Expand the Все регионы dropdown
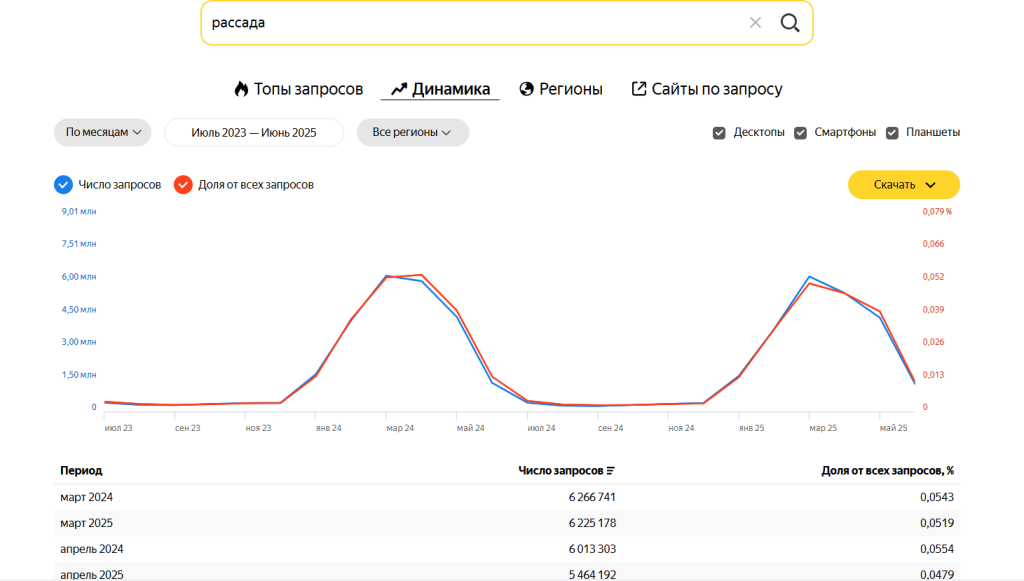The width and height of the screenshot is (1024, 581). (x=412, y=132)
